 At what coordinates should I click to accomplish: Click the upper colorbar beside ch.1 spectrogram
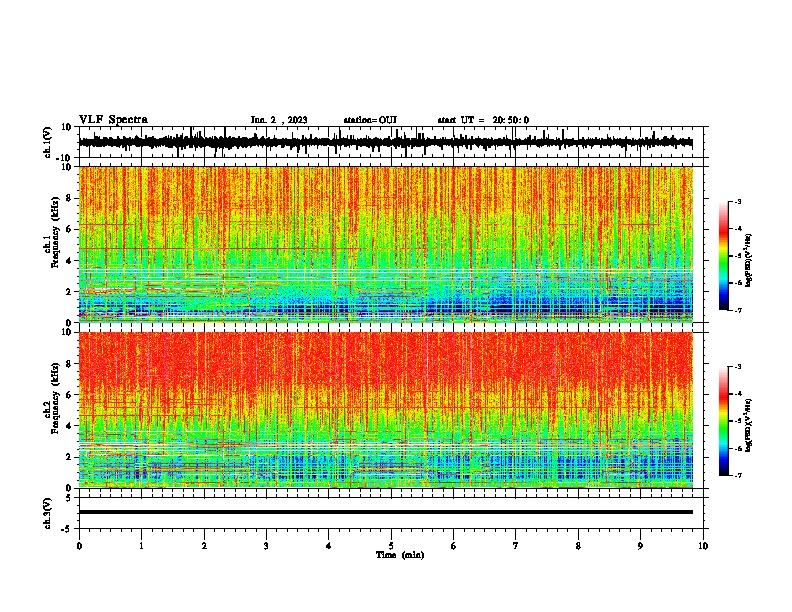point(723,256)
